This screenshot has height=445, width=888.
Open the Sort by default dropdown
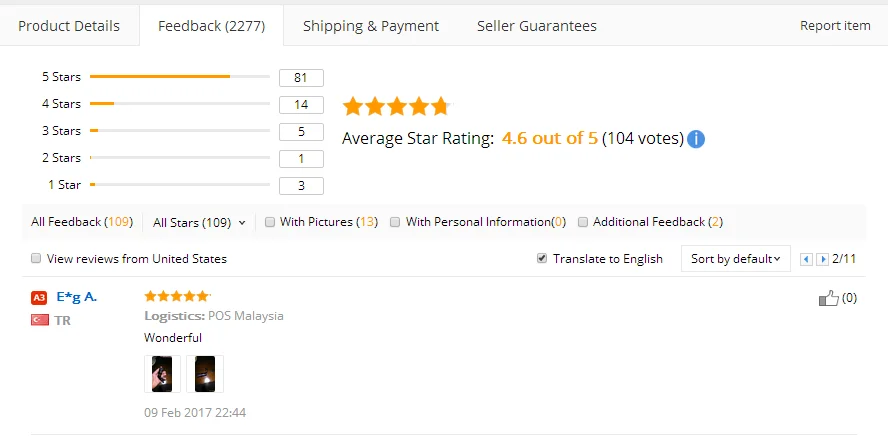(x=735, y=258)
